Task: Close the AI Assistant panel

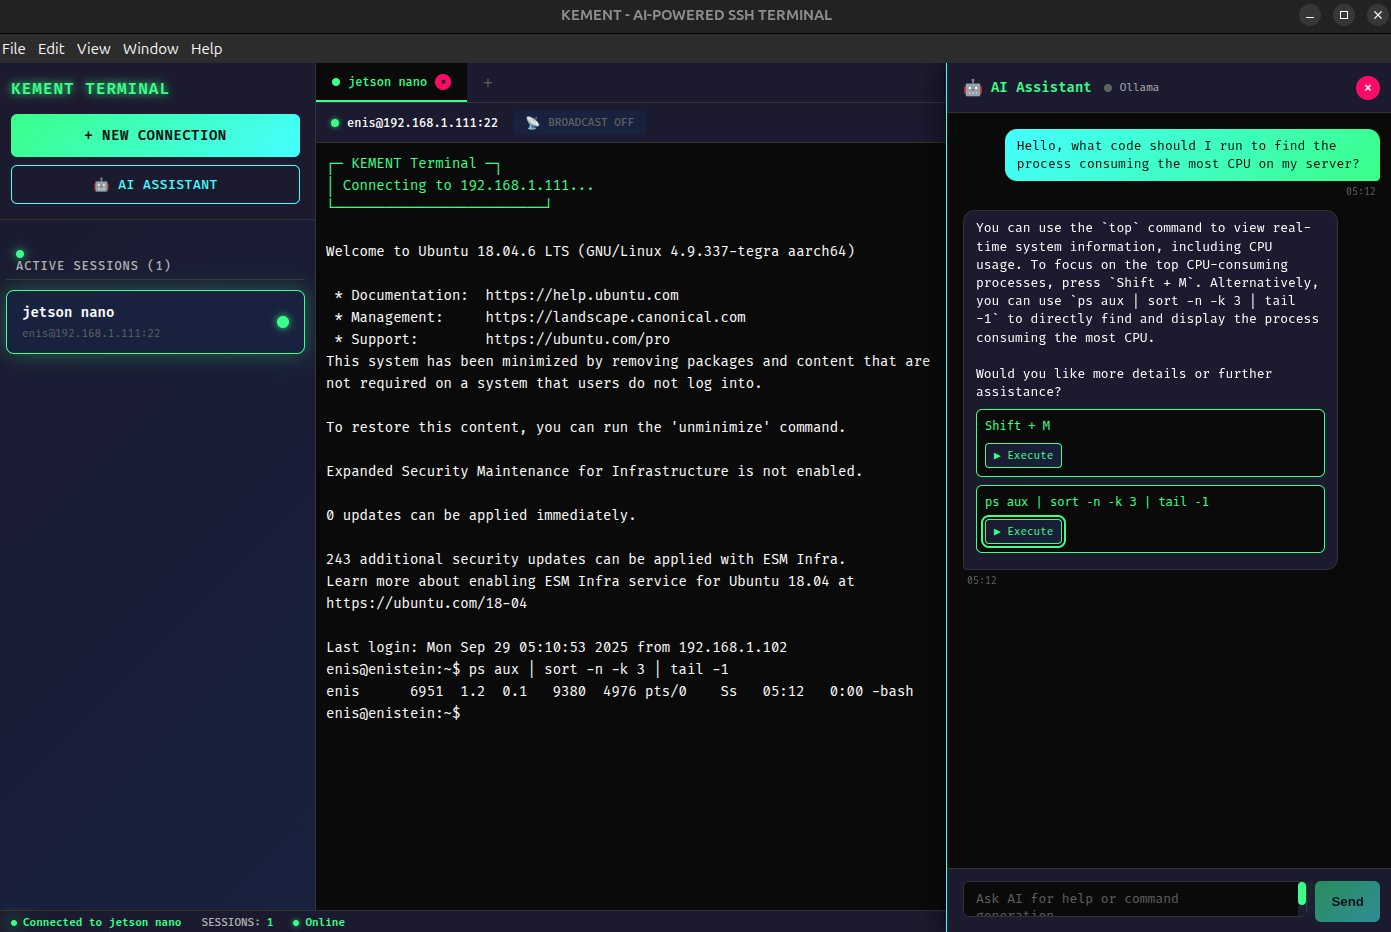Action: coord(1368,88)
